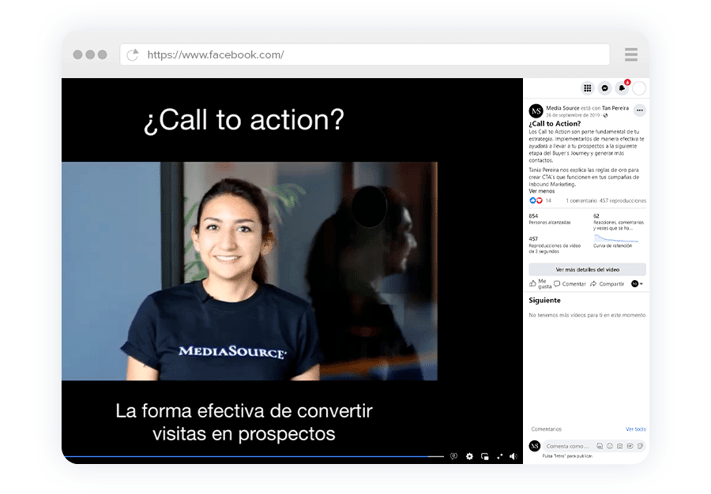Open the comment-as identity selector dropdown
Viewport: 711px width, 494px height.
pyautogui.click(x=637, y=284)
